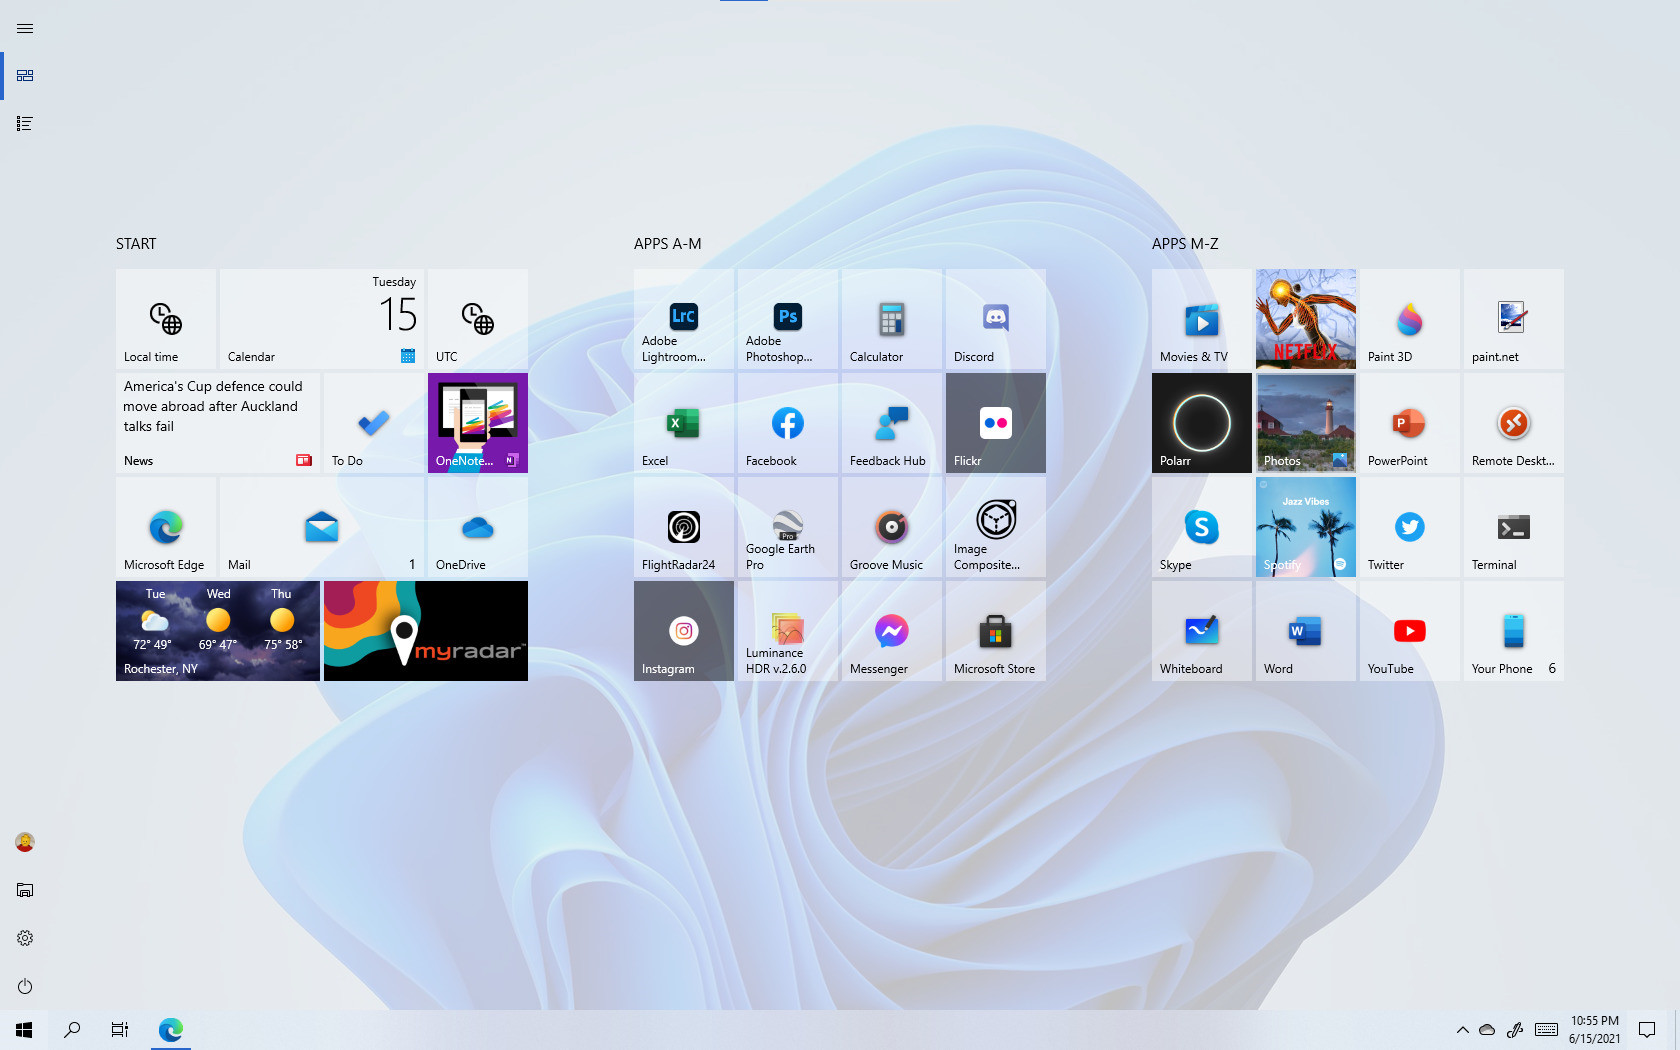
Task: Open the Messenger tile
Action: 892,631
